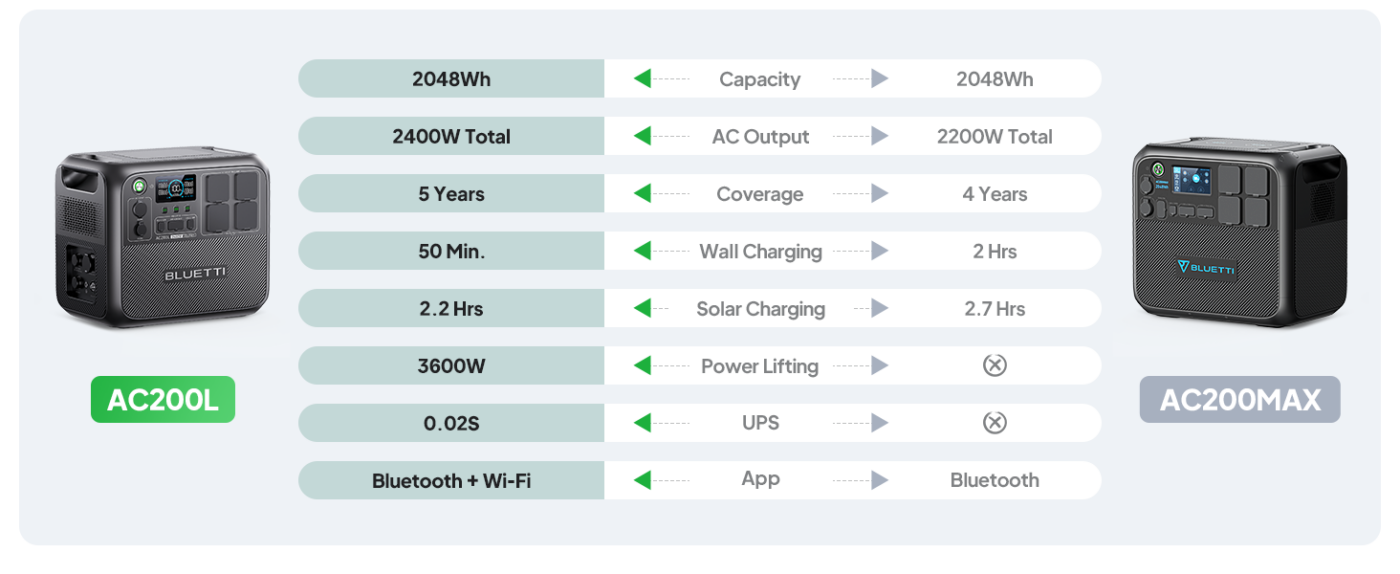
Task: Click the gray arrow beside Power Lifting
Action: point(879,366)
